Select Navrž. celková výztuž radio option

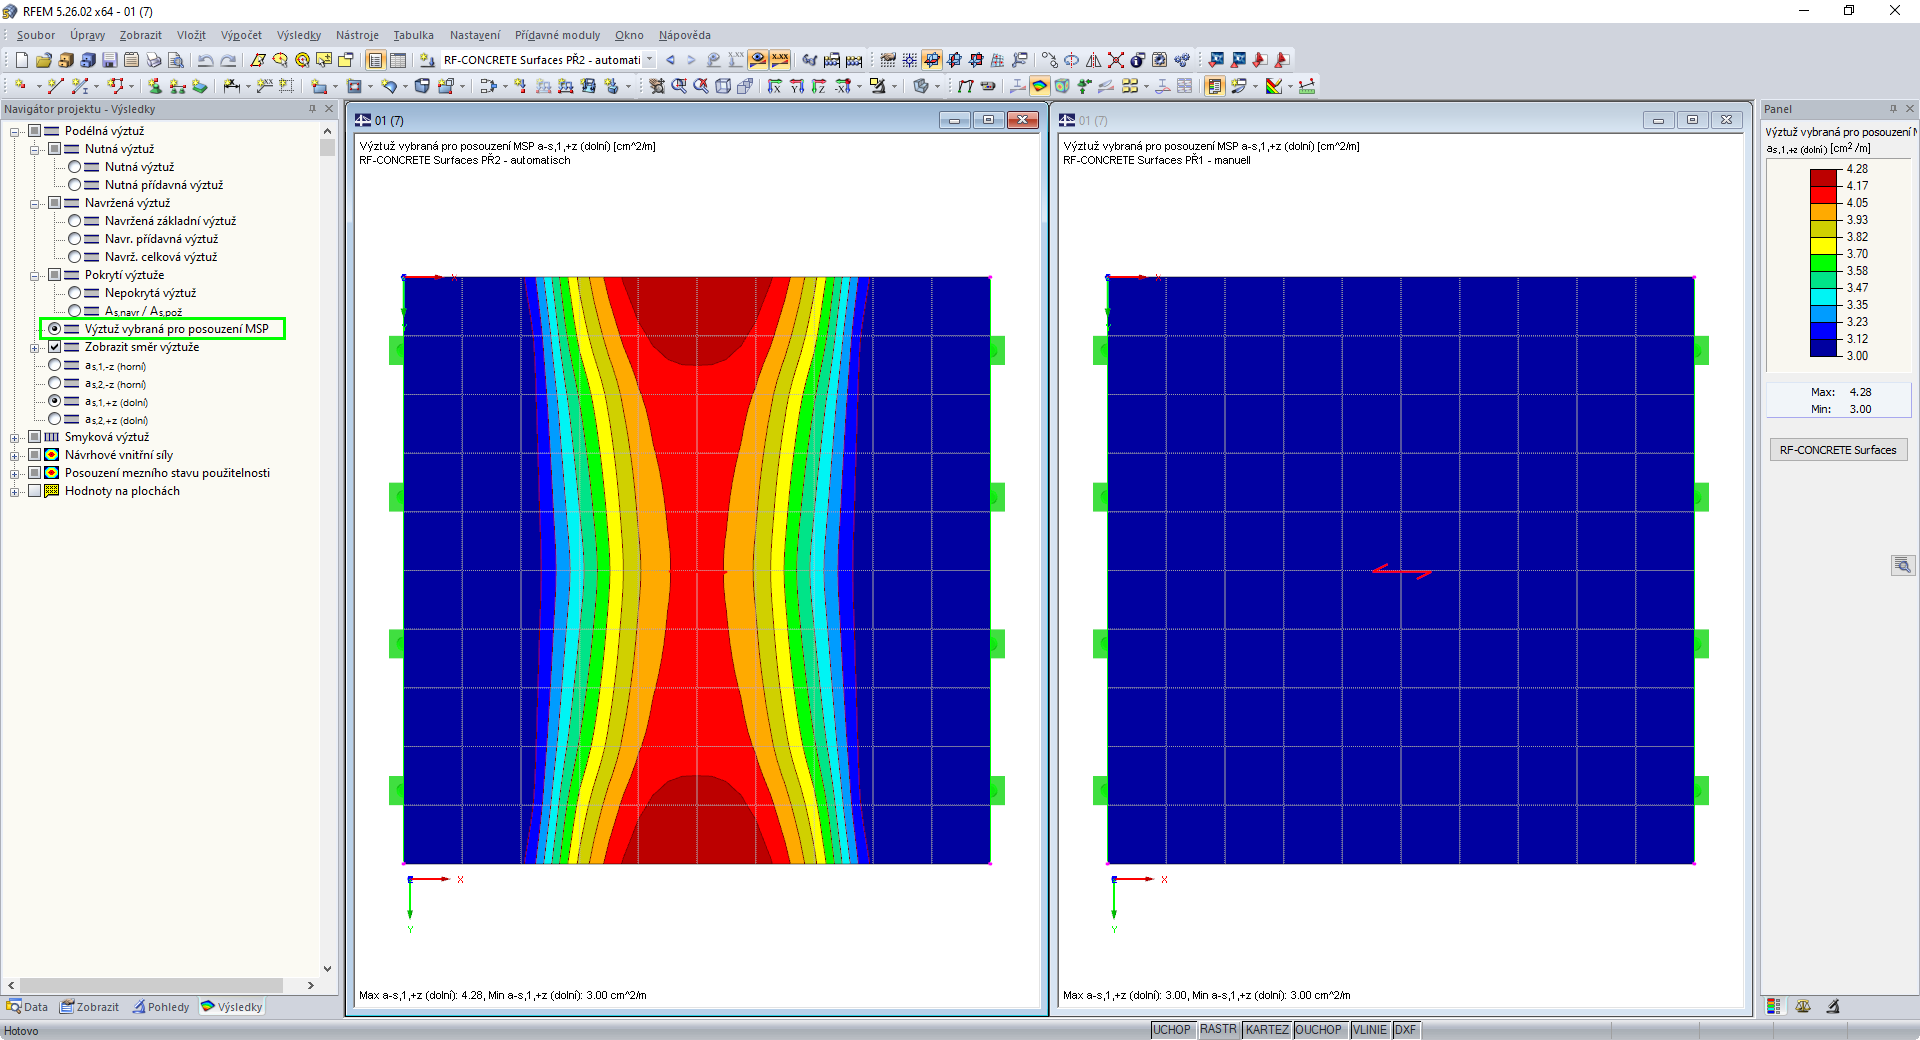click(x=75, y=257)
